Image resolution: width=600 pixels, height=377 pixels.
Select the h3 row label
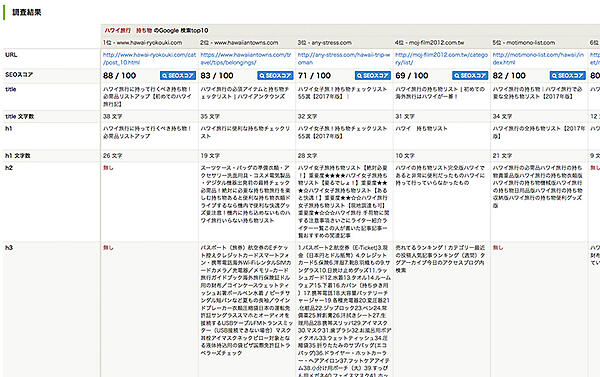9,248
